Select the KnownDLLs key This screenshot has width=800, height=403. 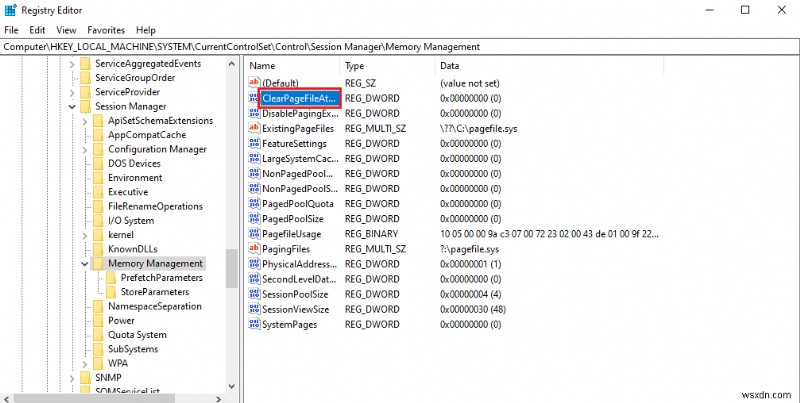(x=133, y=249)
